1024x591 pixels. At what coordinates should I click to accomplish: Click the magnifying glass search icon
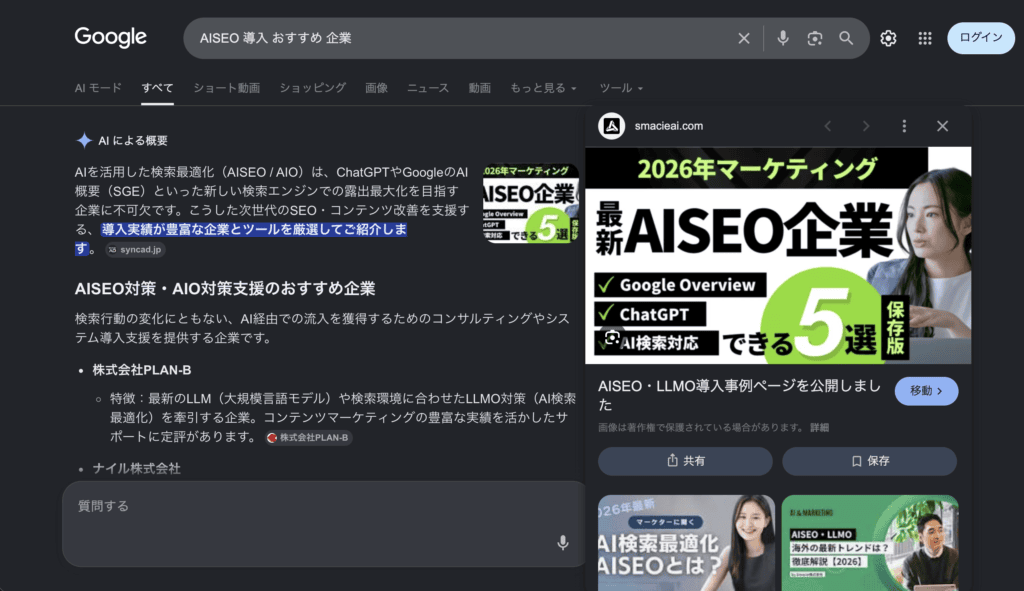pos(846,39)
